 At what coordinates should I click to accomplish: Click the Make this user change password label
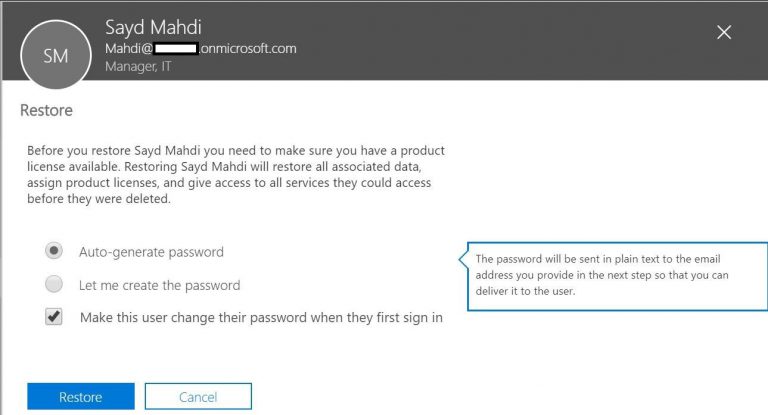pos(260,318)
